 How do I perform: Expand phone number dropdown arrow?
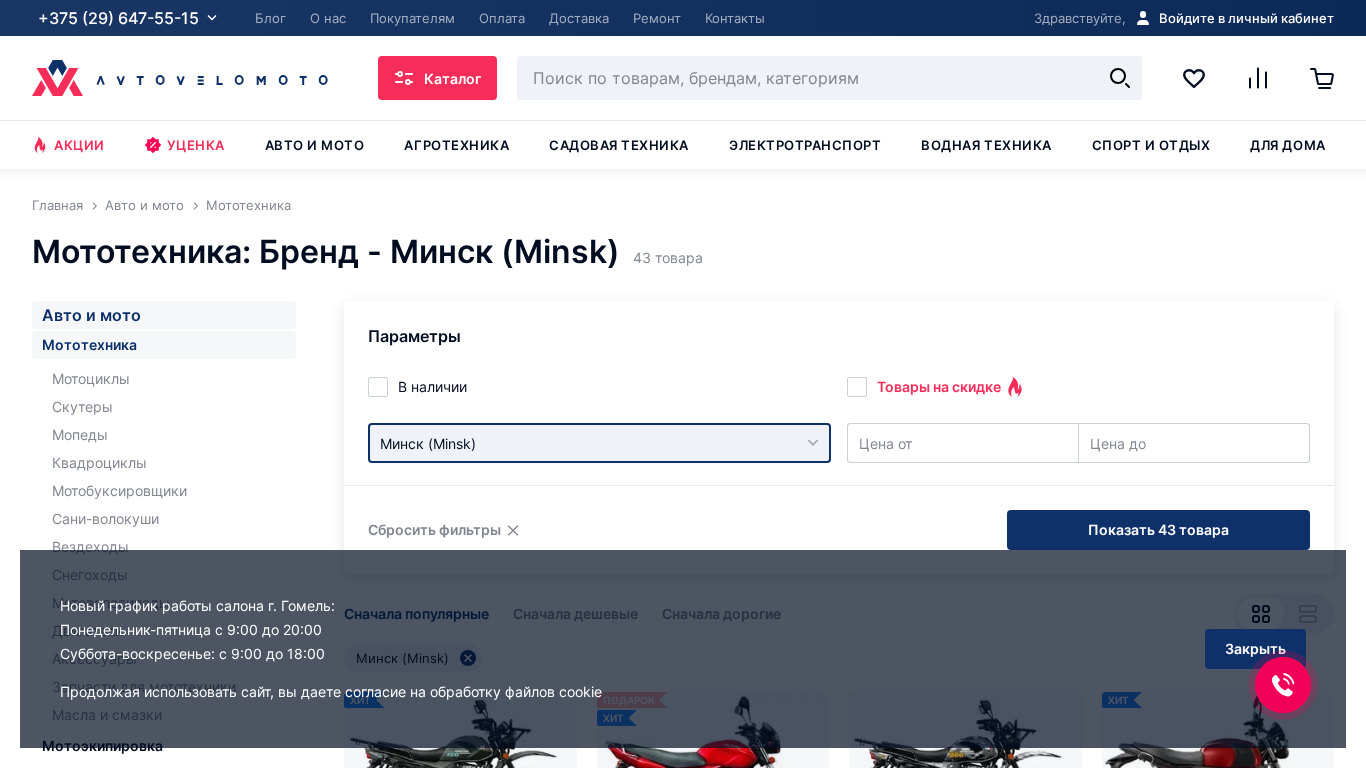(x=212, y=18)
